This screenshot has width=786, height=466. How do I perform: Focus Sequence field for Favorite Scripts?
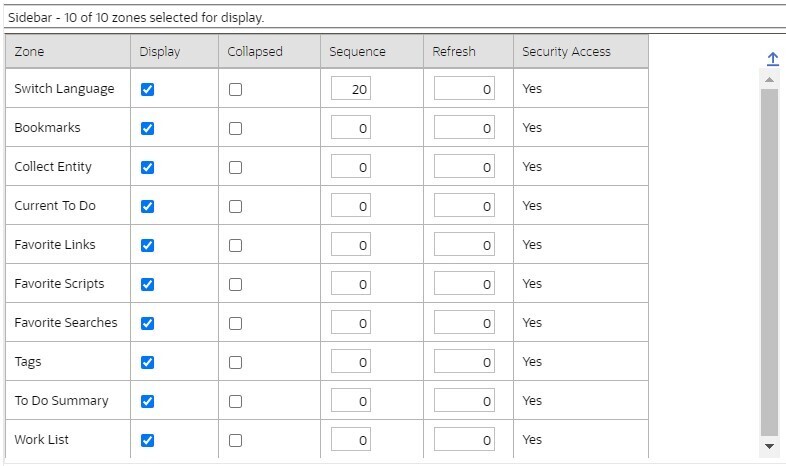(x=351, y=284)
